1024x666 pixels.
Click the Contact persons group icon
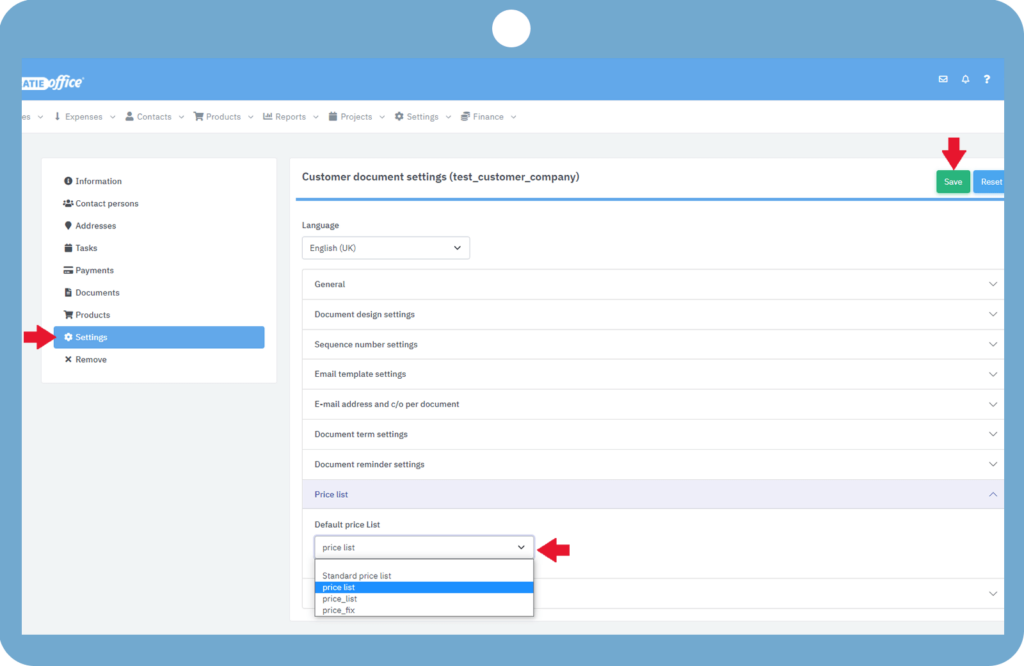68,203
